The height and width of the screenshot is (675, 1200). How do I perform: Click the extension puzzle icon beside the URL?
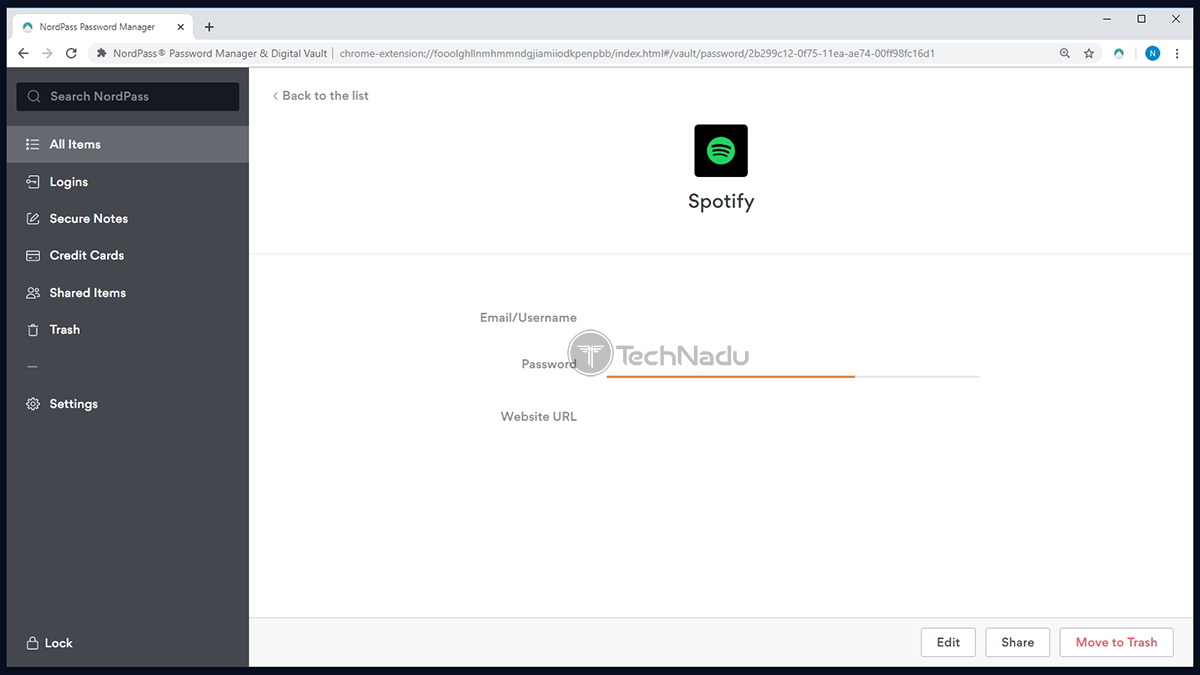101,54
